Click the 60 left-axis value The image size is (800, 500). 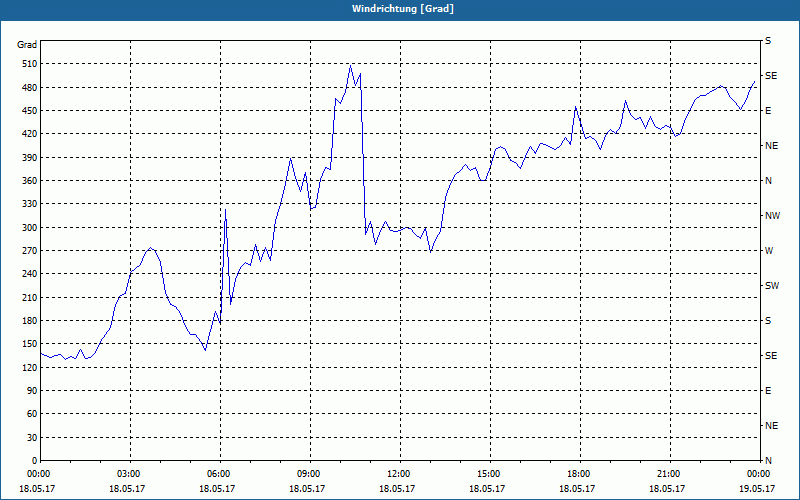[x=32, y=414]
